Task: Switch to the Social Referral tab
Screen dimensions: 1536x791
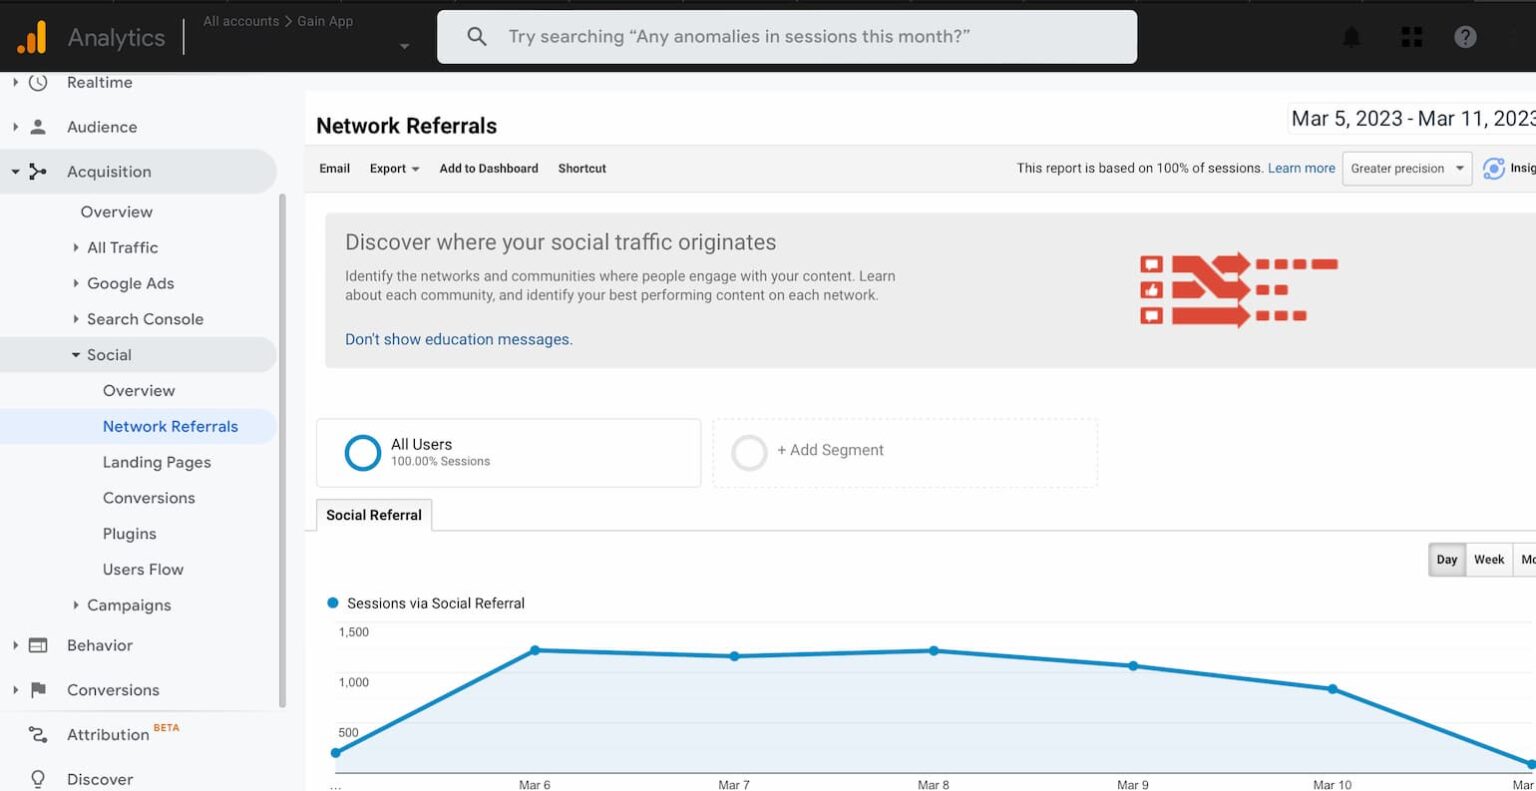Action: tap(373, 514)
